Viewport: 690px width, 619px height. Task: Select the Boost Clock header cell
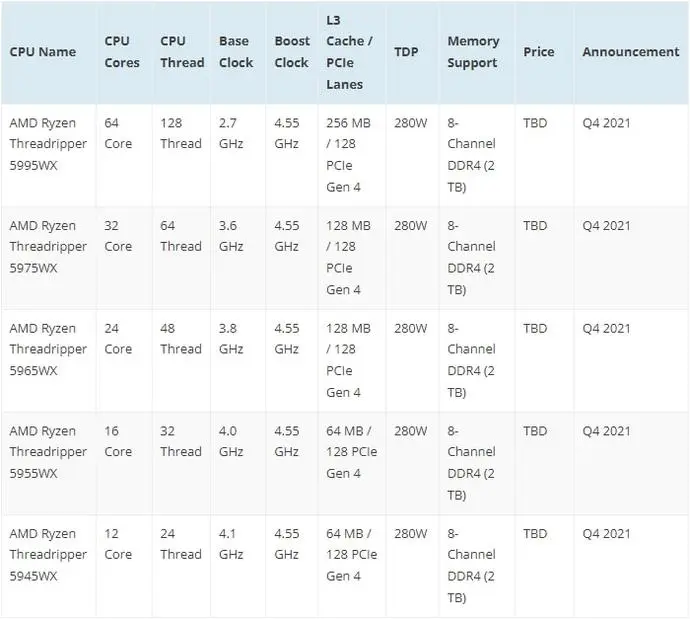coord(292,52)
